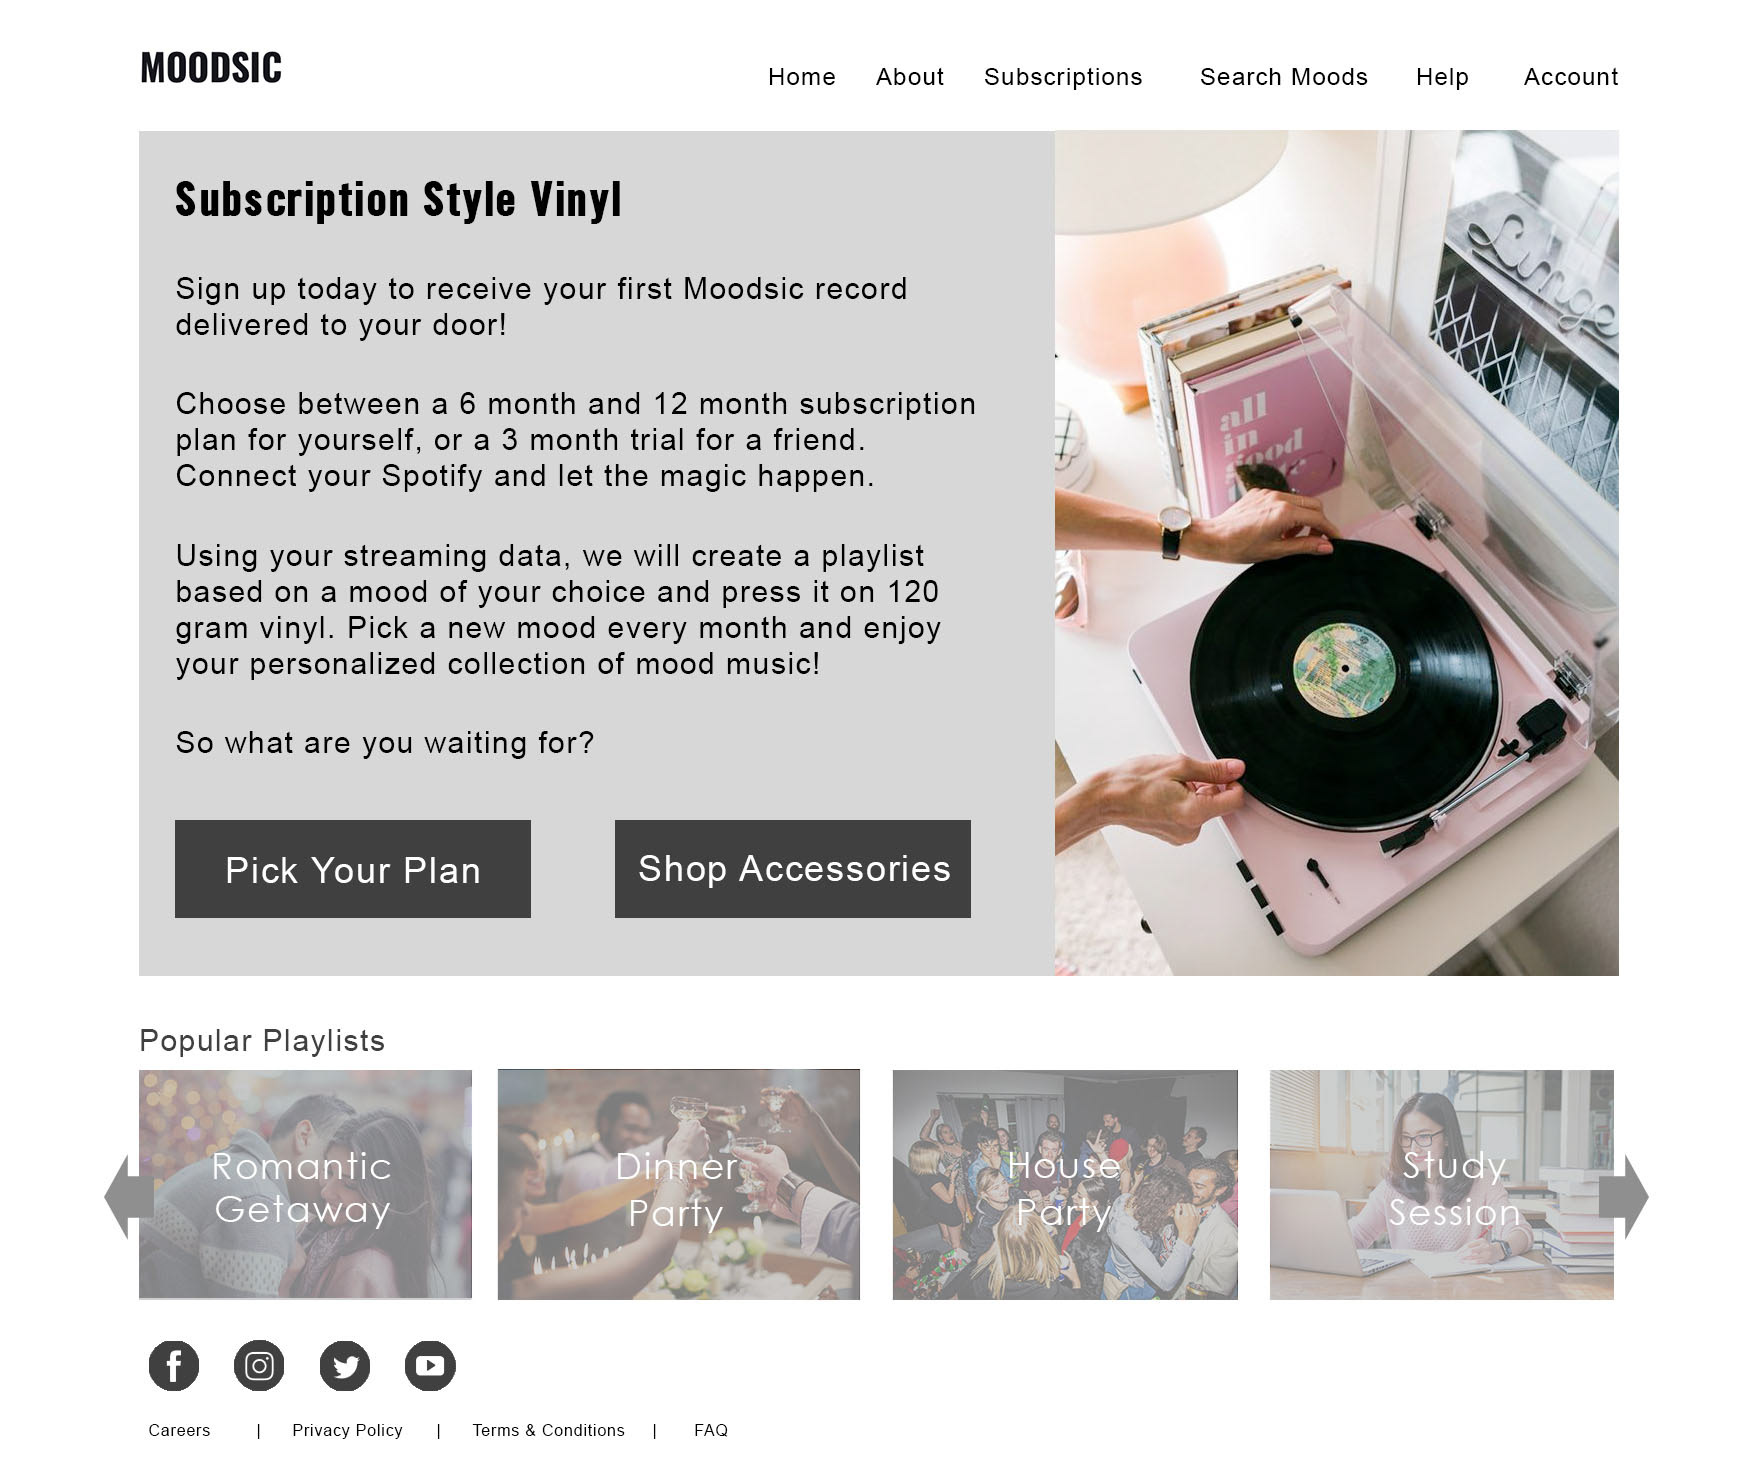Click the MOODSIC logo

[211, 68]
